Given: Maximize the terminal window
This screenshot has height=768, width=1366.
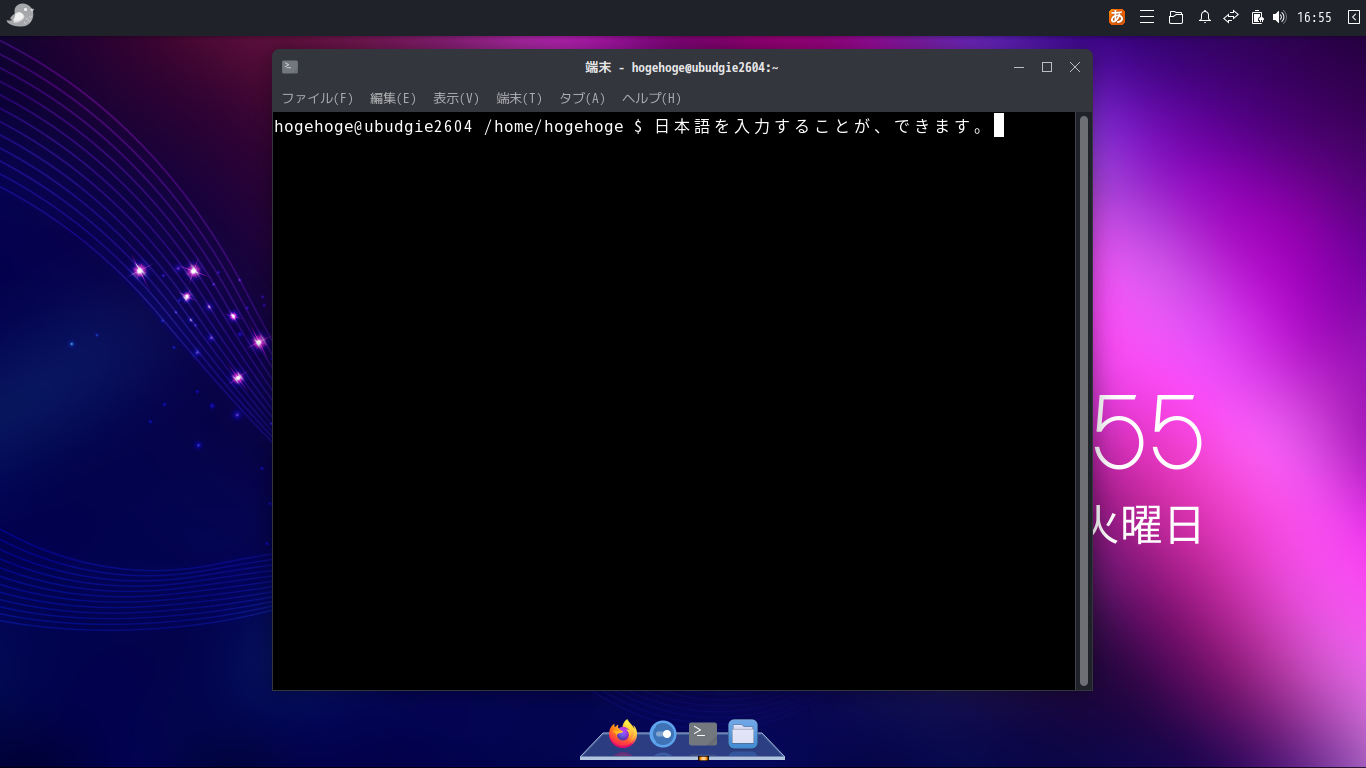Looking at the screenshot, I should [1047, 67].
